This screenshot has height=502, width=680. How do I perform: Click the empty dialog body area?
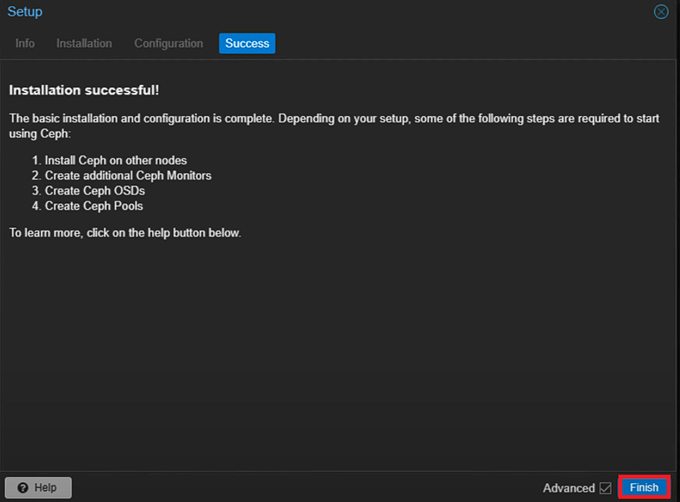(340, 350)
